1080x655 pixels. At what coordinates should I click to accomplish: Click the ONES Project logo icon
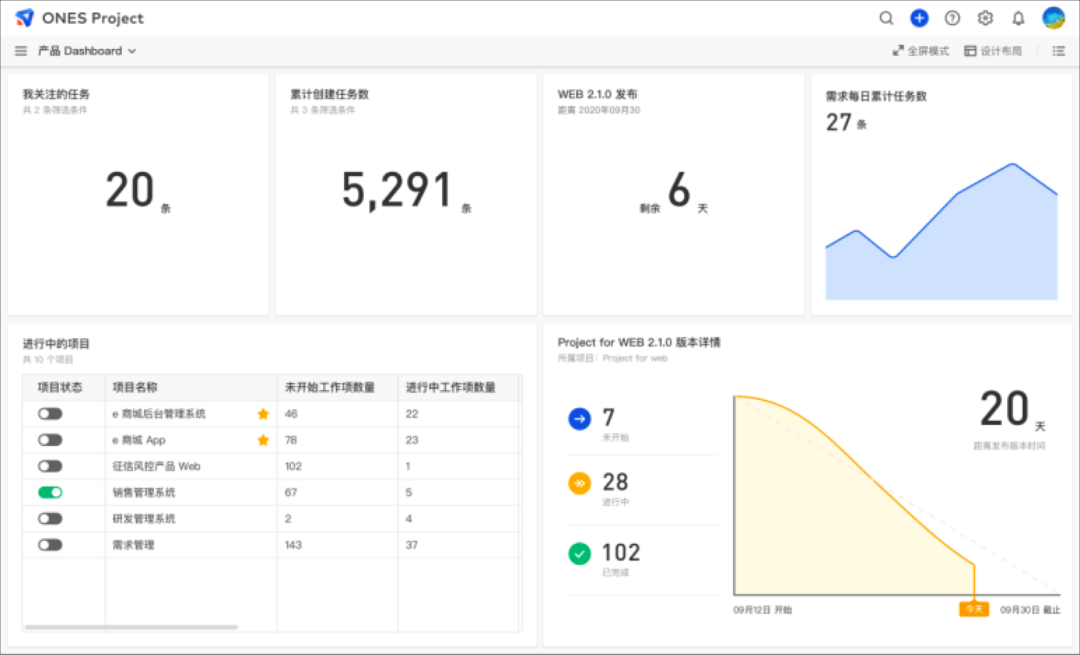tap(25, 18)
